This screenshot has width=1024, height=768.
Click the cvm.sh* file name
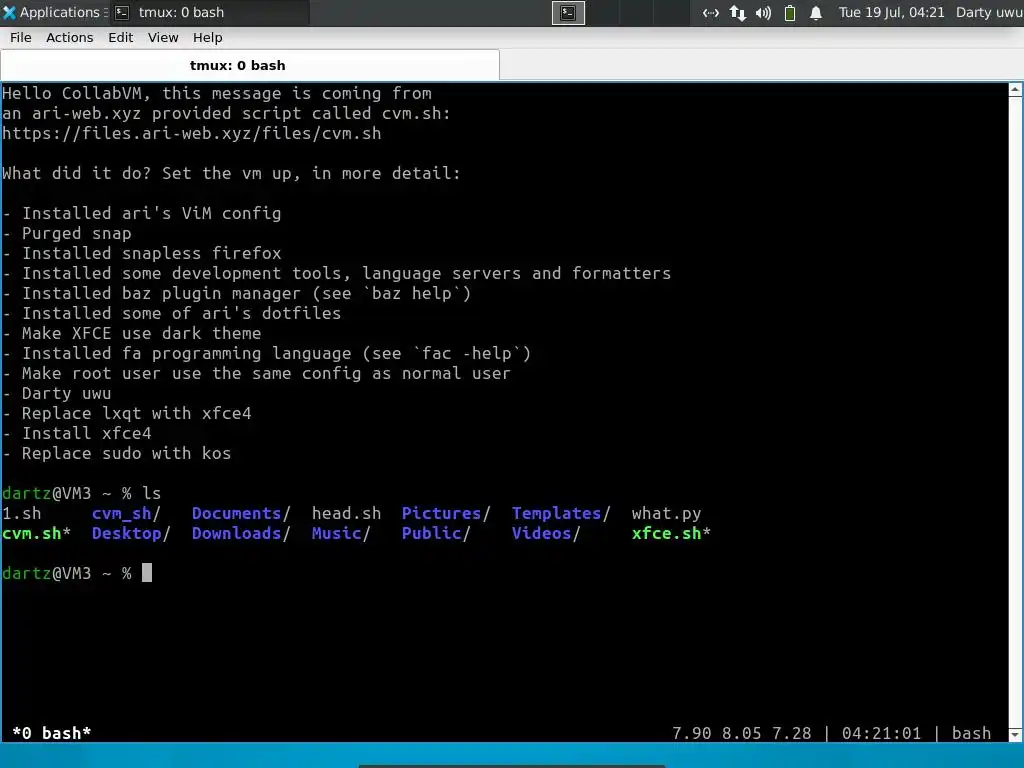coord(36,534)
